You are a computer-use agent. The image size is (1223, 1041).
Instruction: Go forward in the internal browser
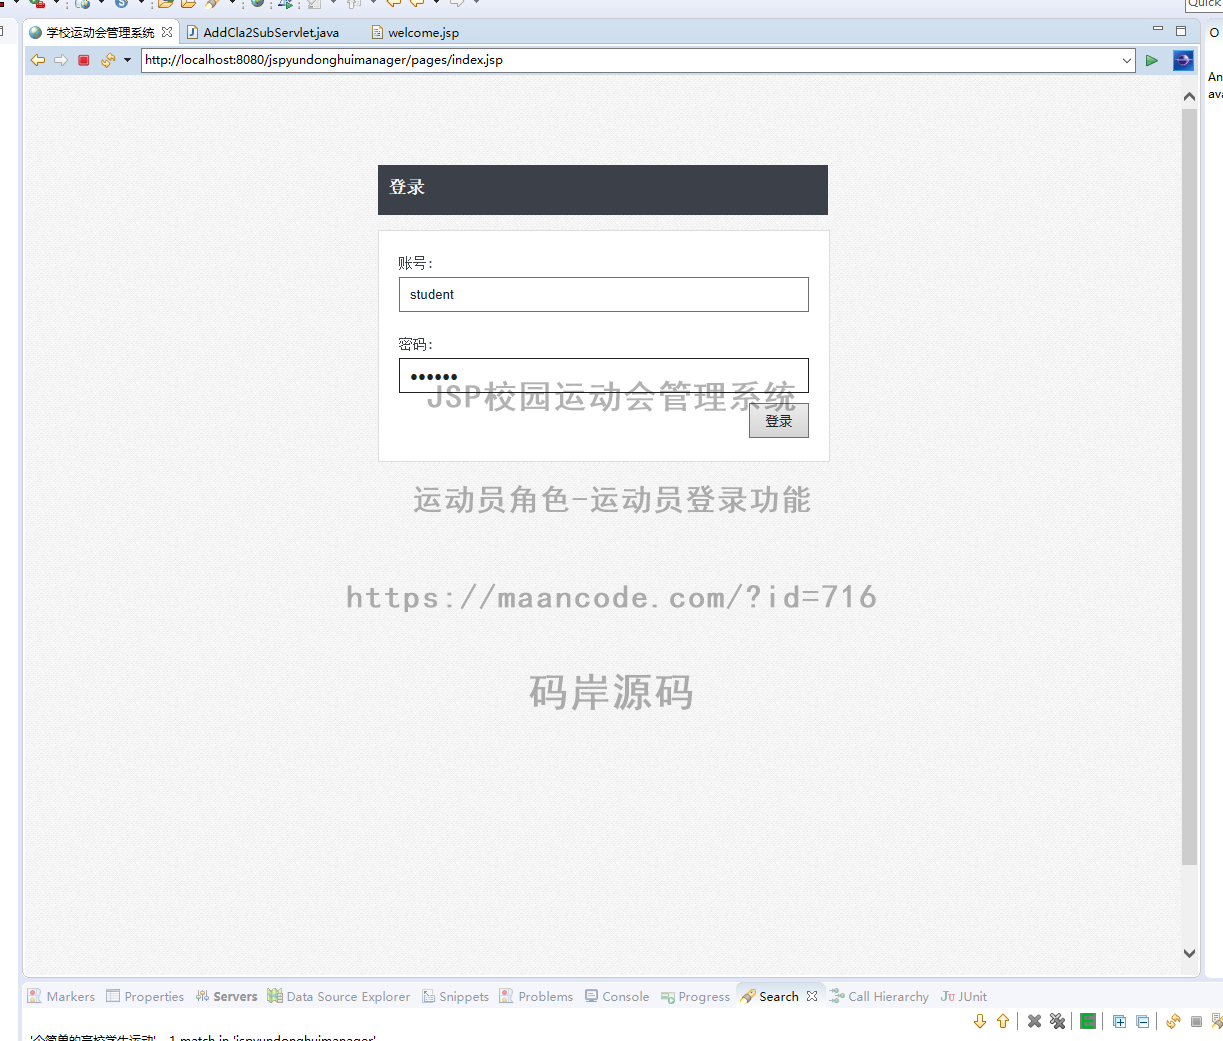pyautogui.click(x=61, y=60)
